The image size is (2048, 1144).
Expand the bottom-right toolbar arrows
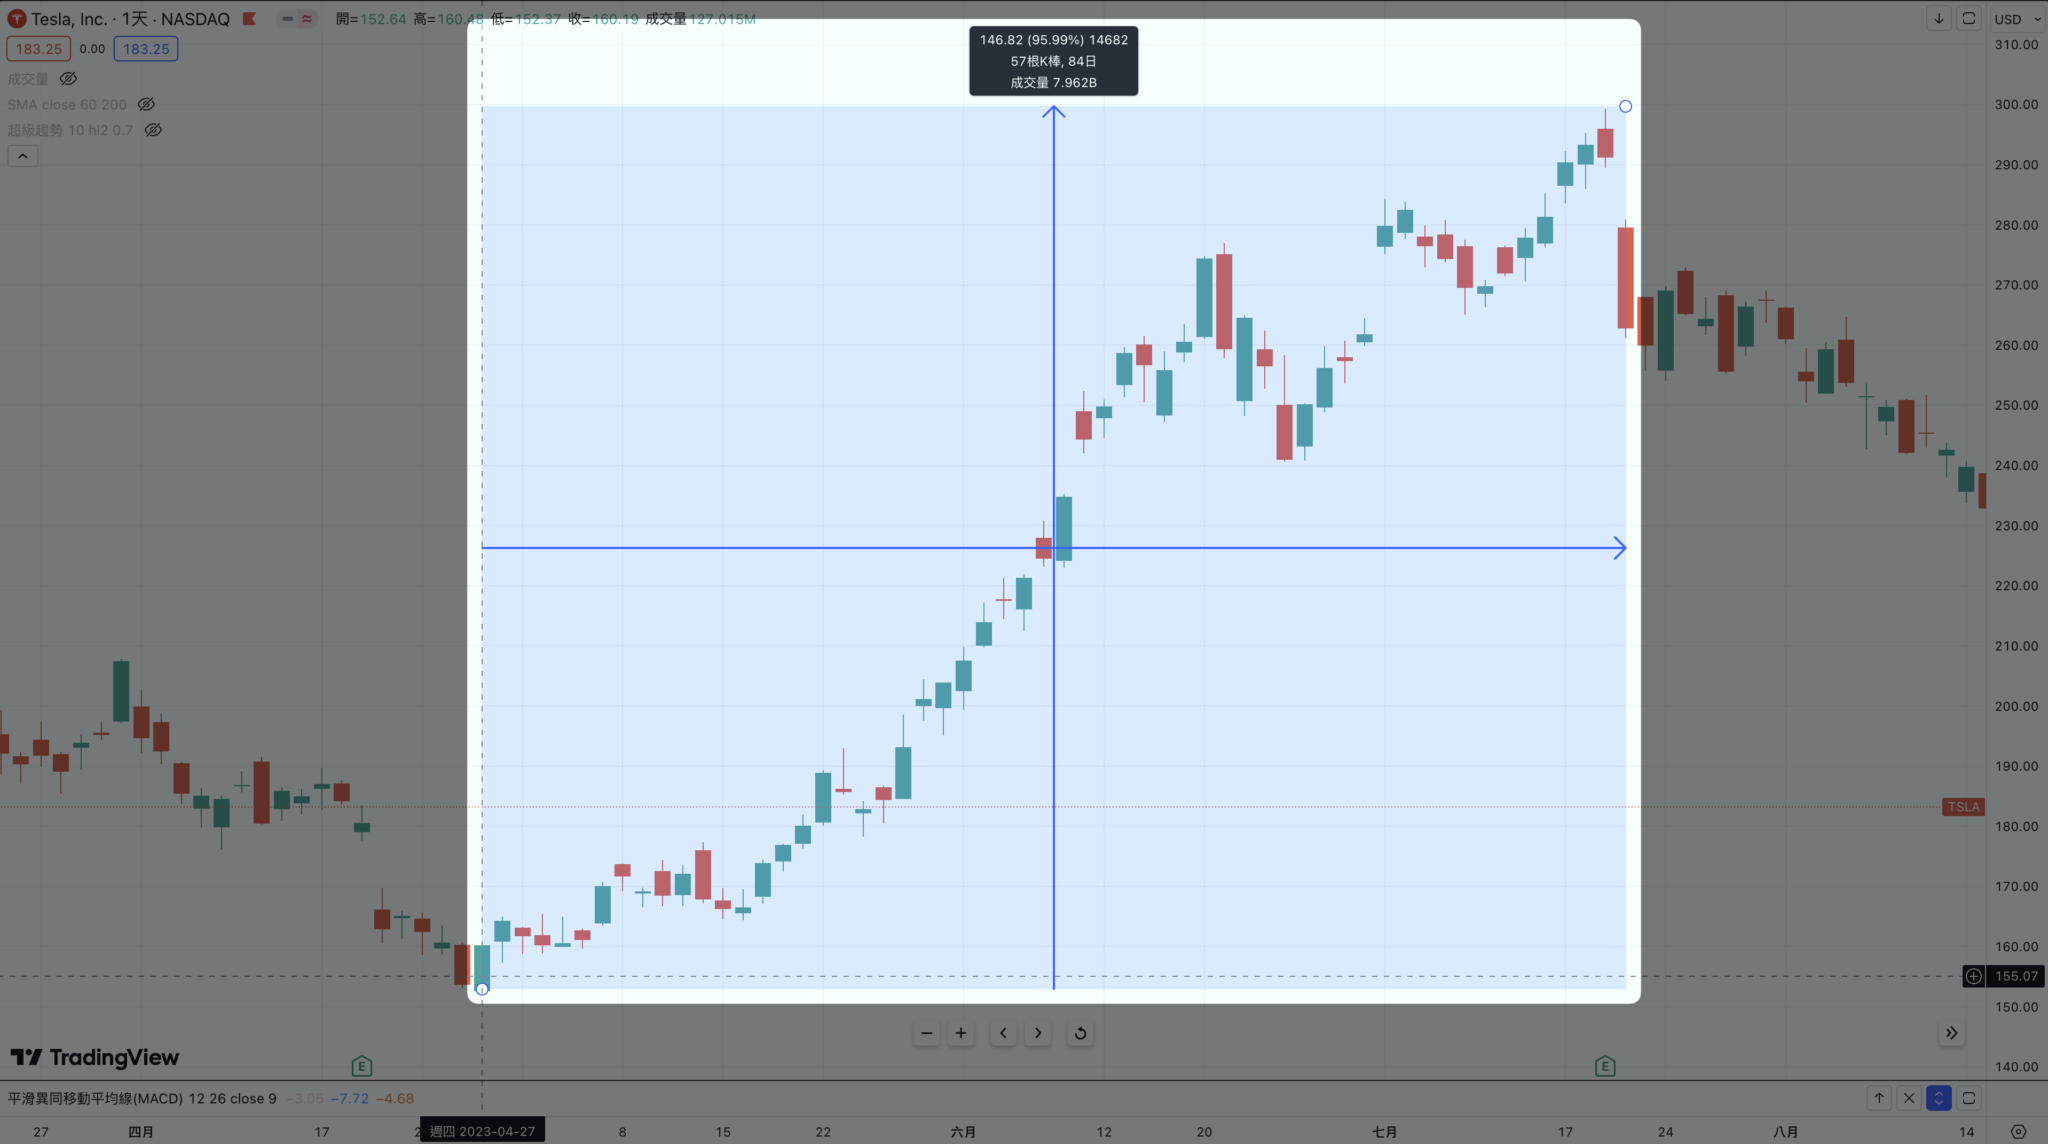click(x=1952, y=1033)
